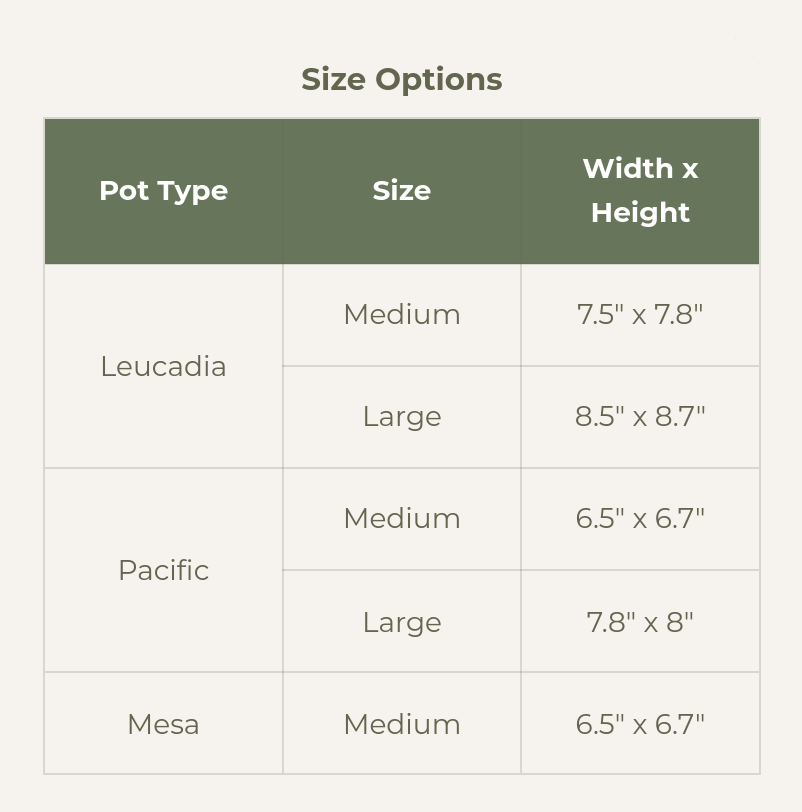Click the Leucadia pot type cell
Image resolution: width=802 pixels, height=812 pixels.
click(x=163, y=366)
